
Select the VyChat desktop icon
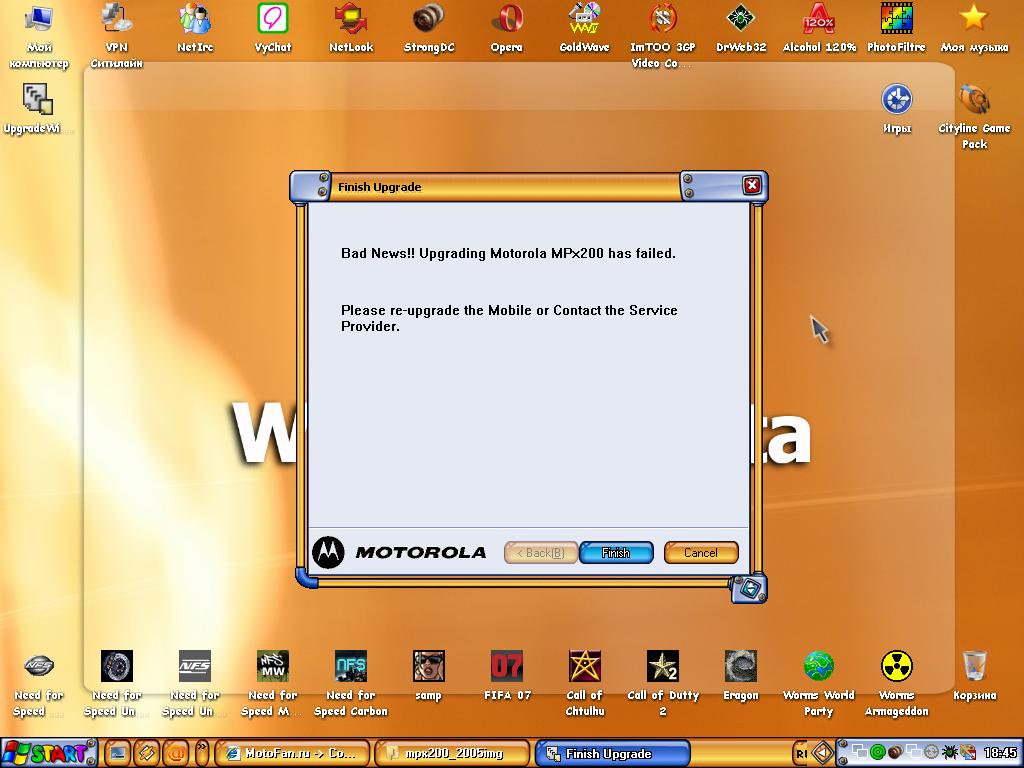273,27
